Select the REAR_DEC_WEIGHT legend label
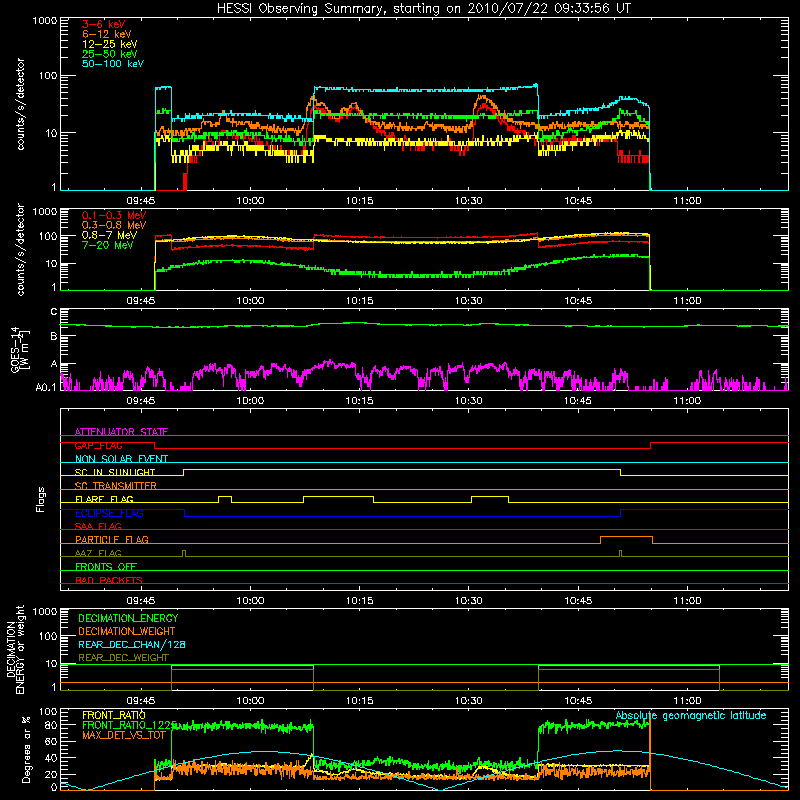800x800 pixels. (x=123, y=658)
